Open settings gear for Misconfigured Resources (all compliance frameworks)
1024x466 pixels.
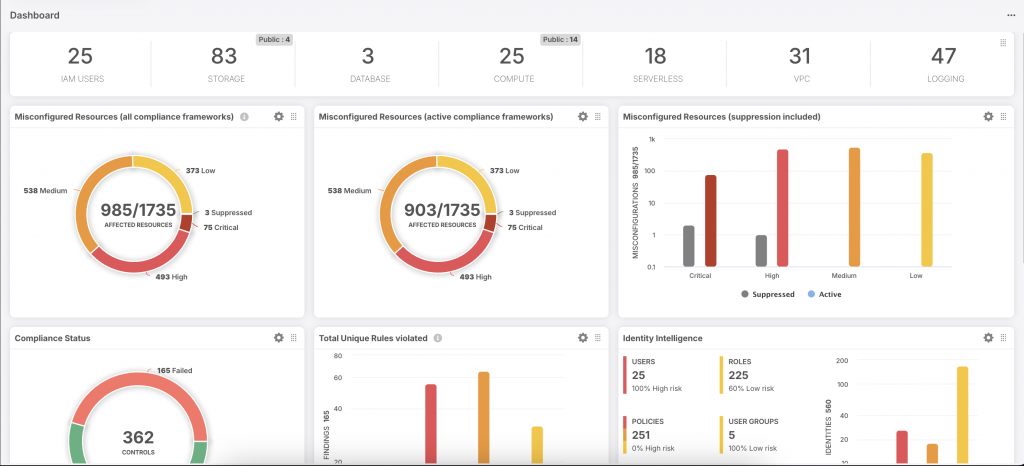[279, 117]
